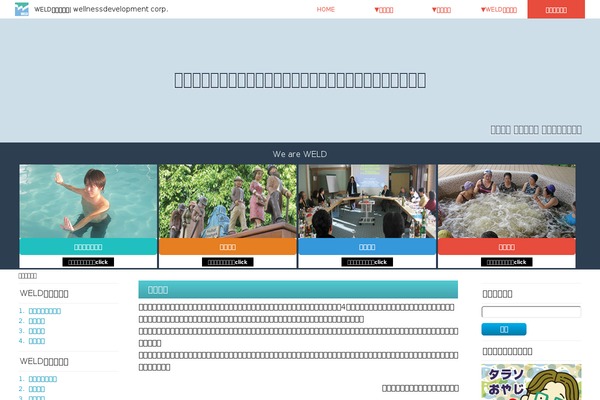
Task: Click the teal label under the pool photo
Action: coord(88,247)
